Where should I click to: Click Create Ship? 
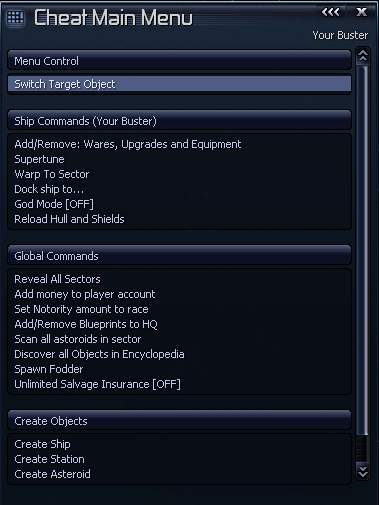coord(42,444)
